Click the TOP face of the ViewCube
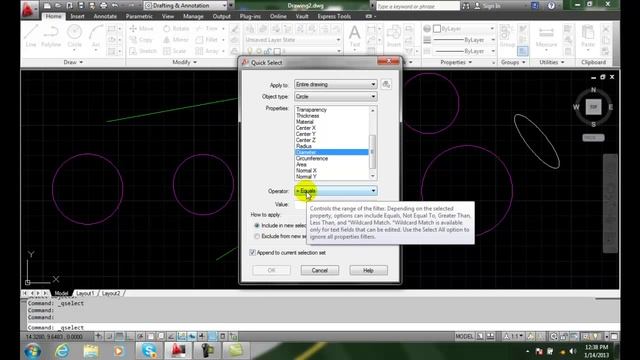Image resolution: width=640 pixels, height=360 pixels. point(593,107)
